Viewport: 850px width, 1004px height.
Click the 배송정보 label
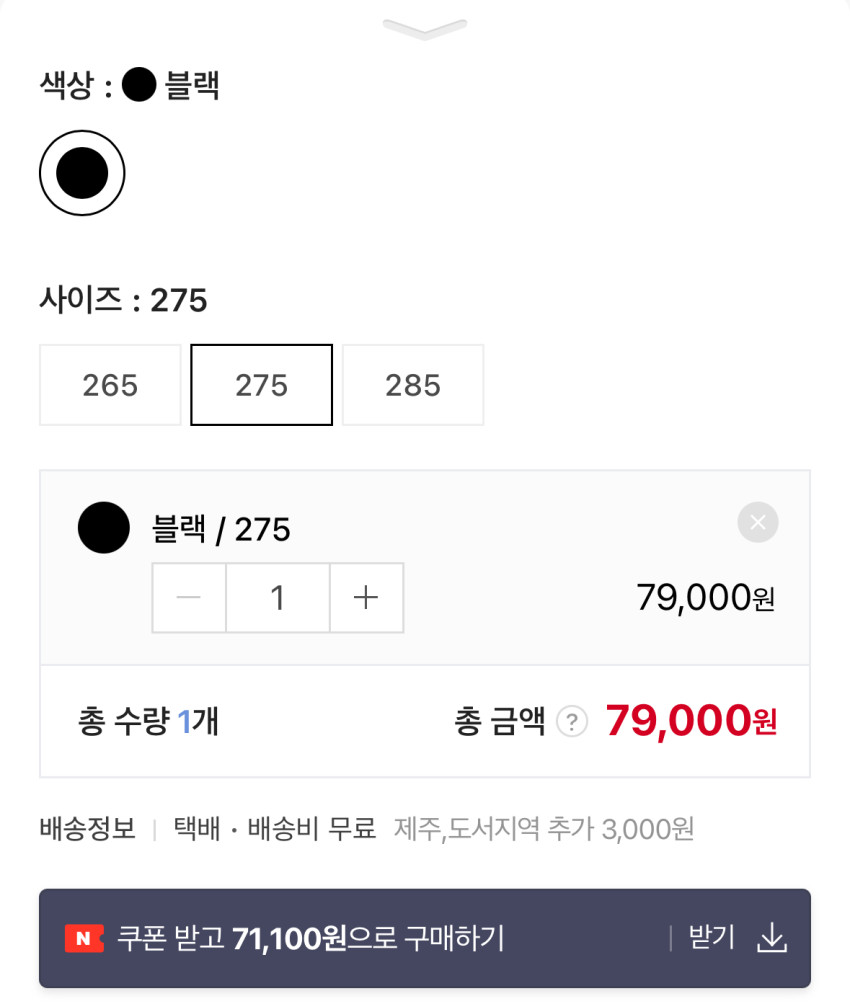[x=88, y=829]
